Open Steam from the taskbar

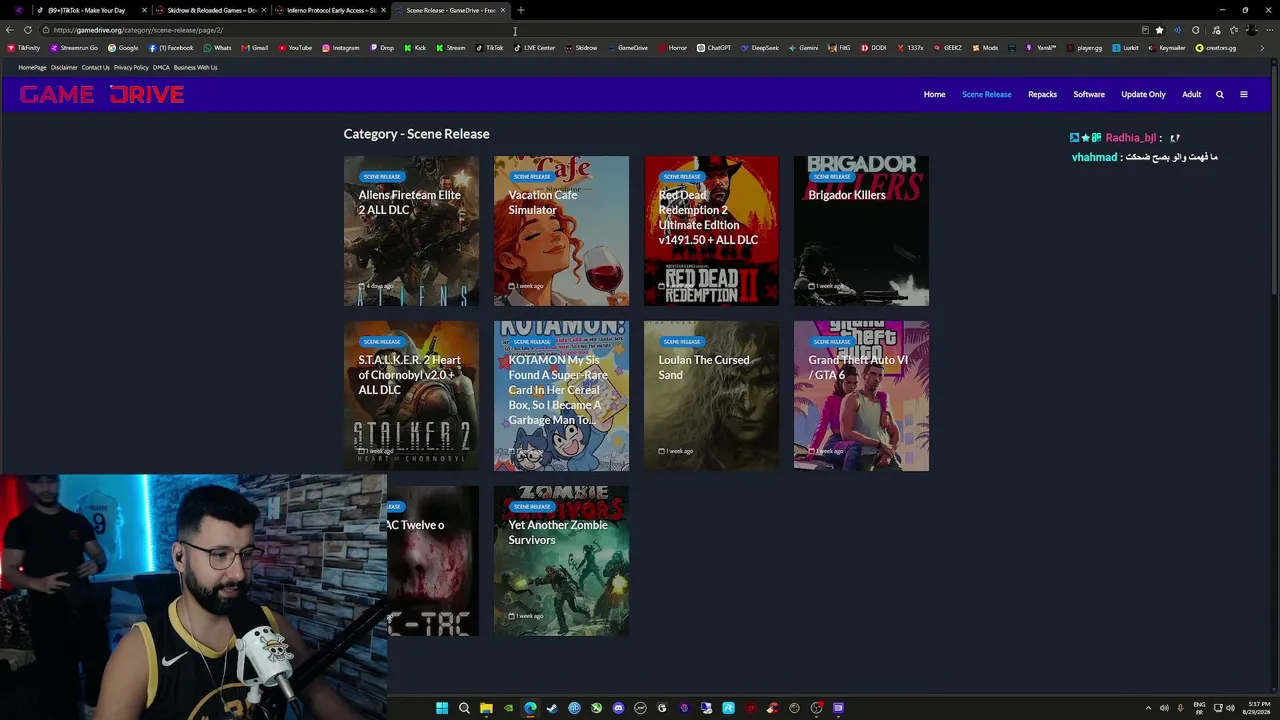552,708
